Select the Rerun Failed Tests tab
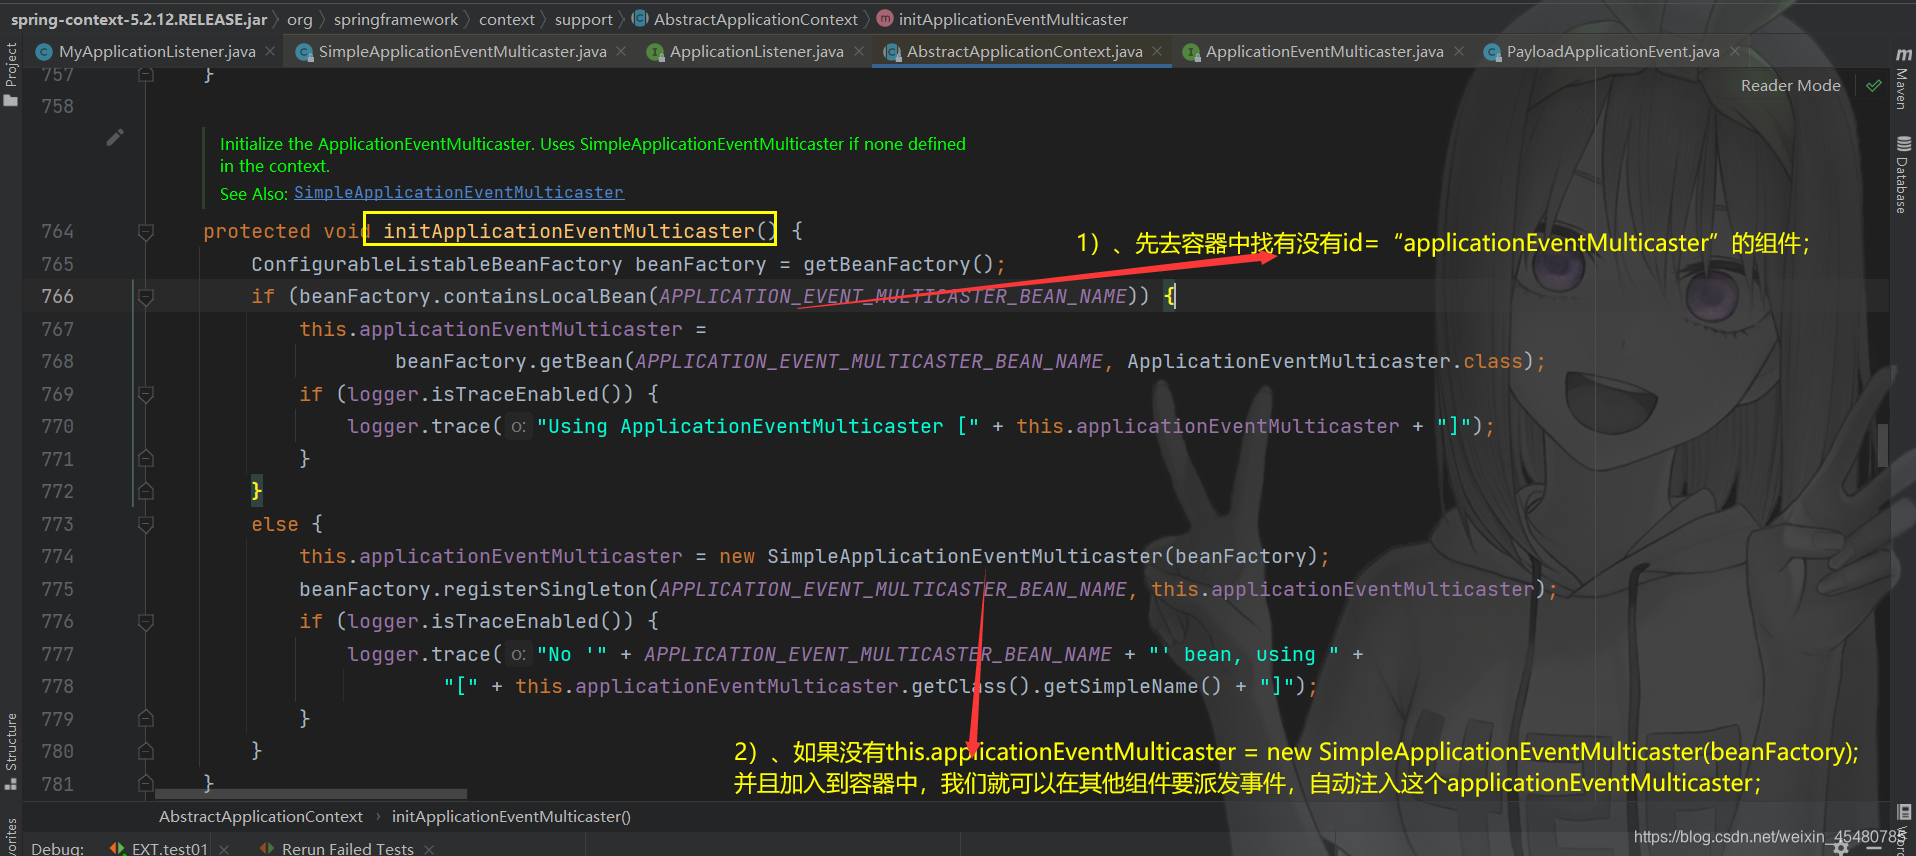 tap(347, 848)
